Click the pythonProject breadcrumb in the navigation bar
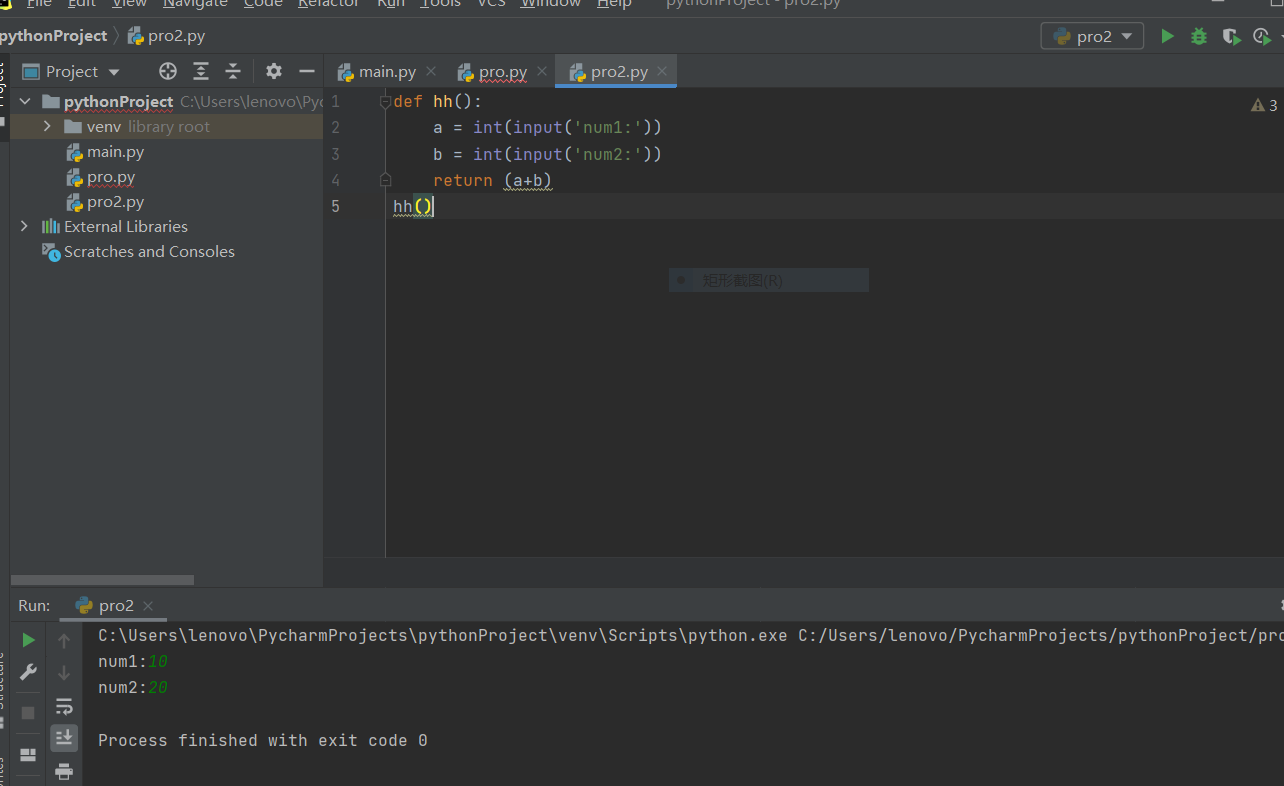 click(52, 36)
